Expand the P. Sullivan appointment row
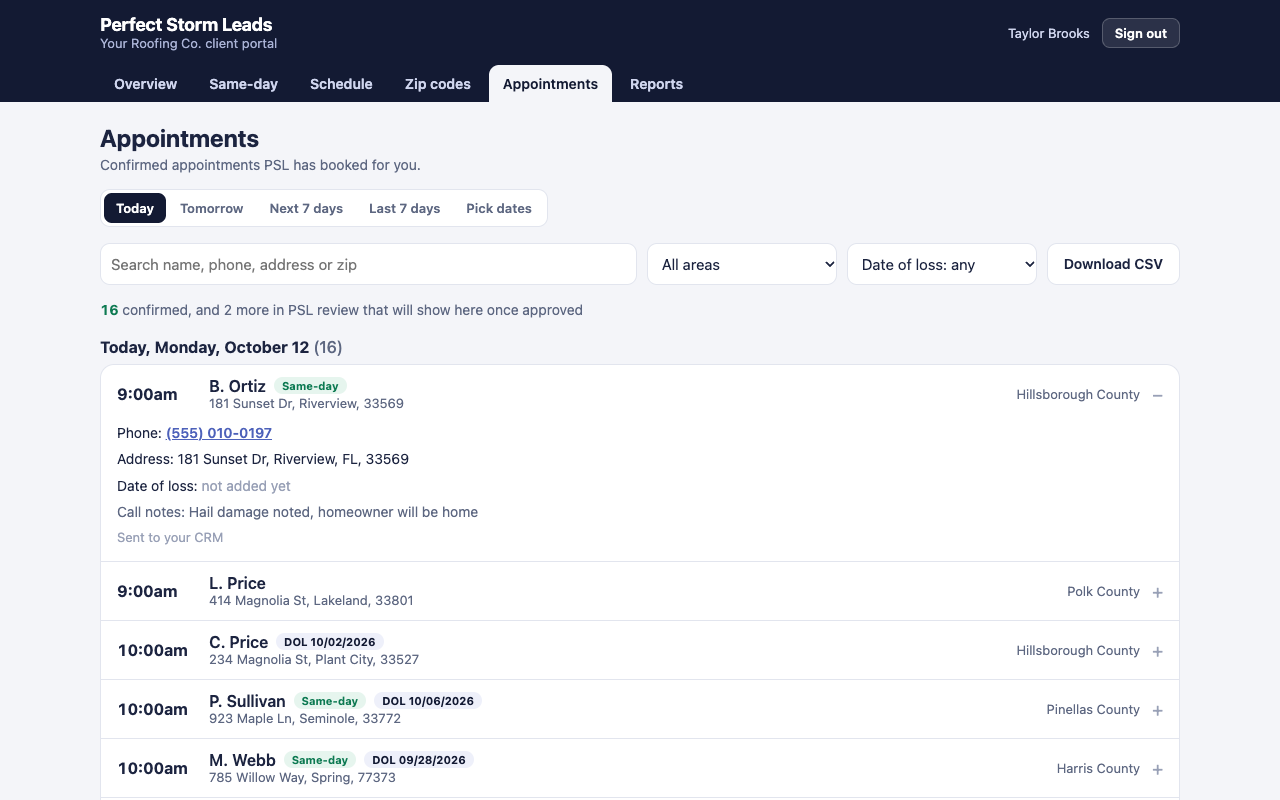 (1157, 710)
